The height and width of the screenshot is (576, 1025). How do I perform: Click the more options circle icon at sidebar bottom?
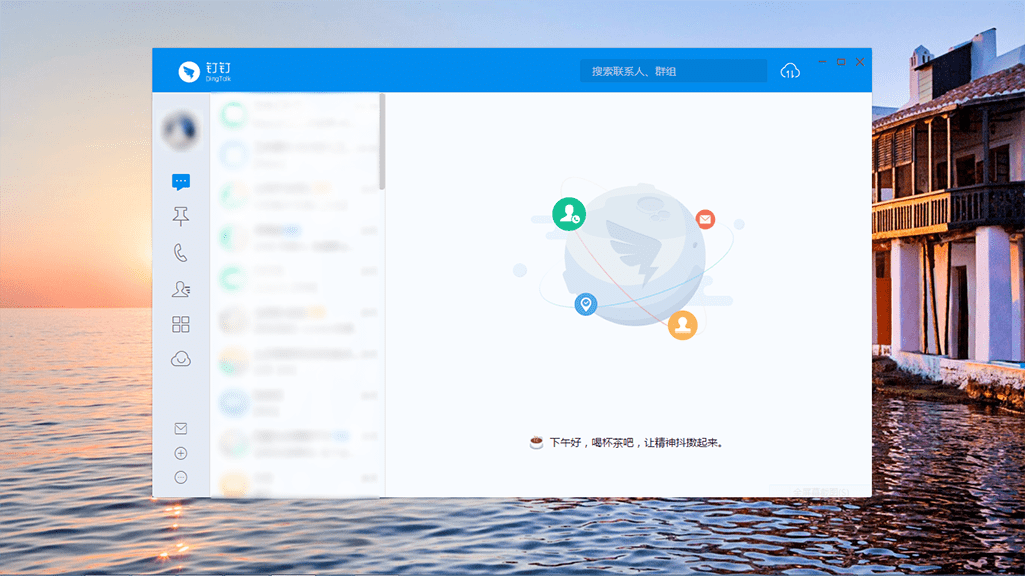(181, 477)
